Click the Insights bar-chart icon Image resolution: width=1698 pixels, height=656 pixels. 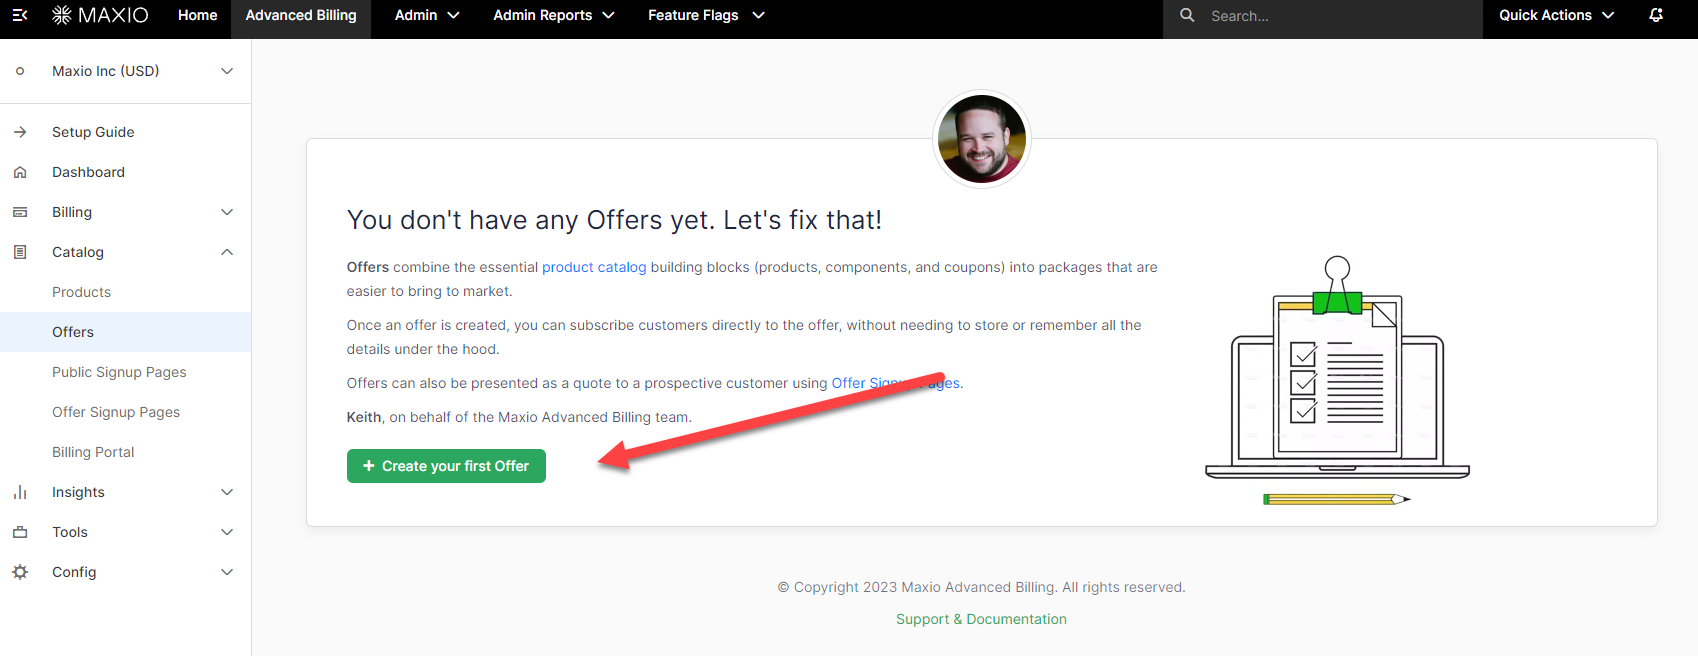click(20, 492)
